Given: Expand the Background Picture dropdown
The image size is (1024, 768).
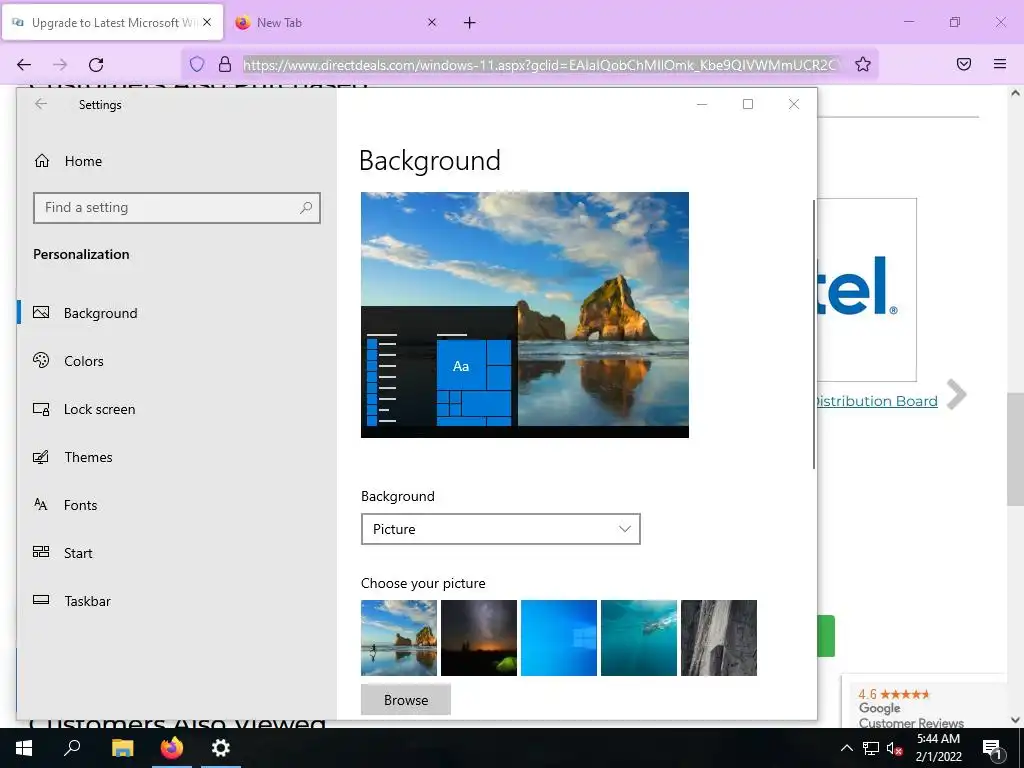Looking at the screenshot, I should tap(500, 529).
